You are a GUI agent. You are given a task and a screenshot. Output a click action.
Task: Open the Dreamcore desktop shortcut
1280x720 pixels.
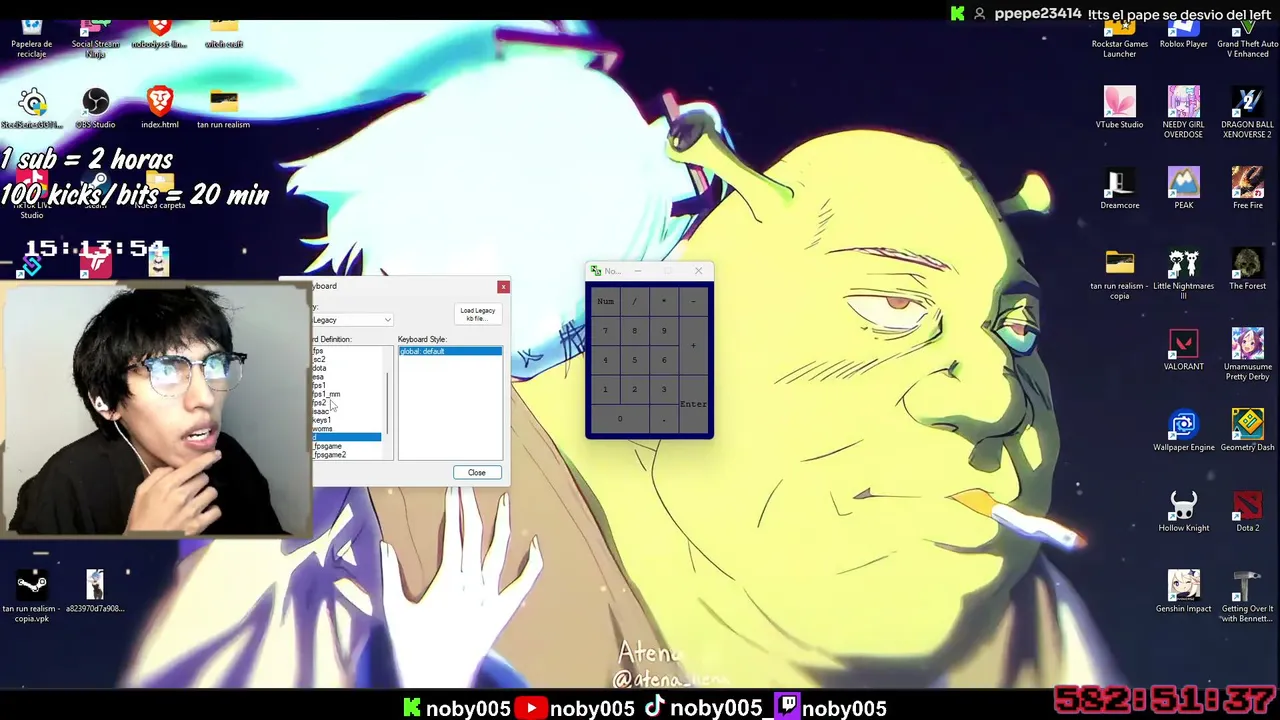[1119, 188]
